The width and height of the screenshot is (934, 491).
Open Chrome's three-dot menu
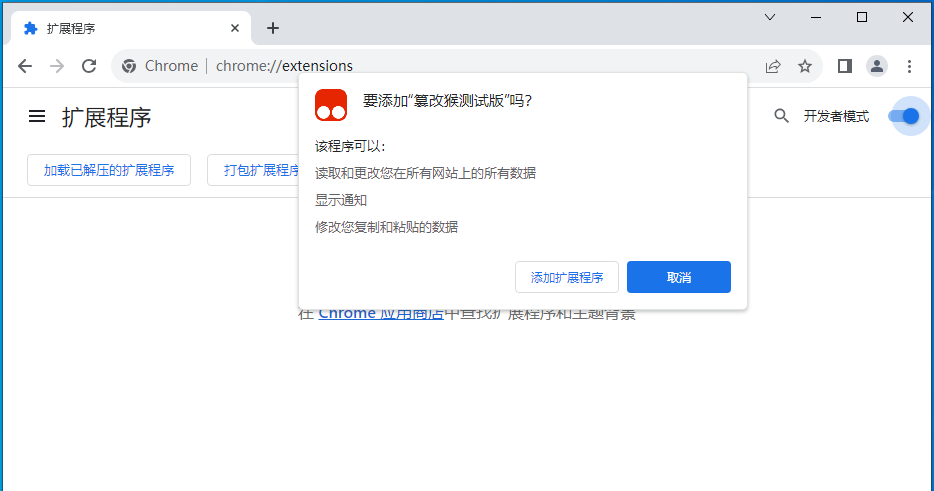click(909, 66)
